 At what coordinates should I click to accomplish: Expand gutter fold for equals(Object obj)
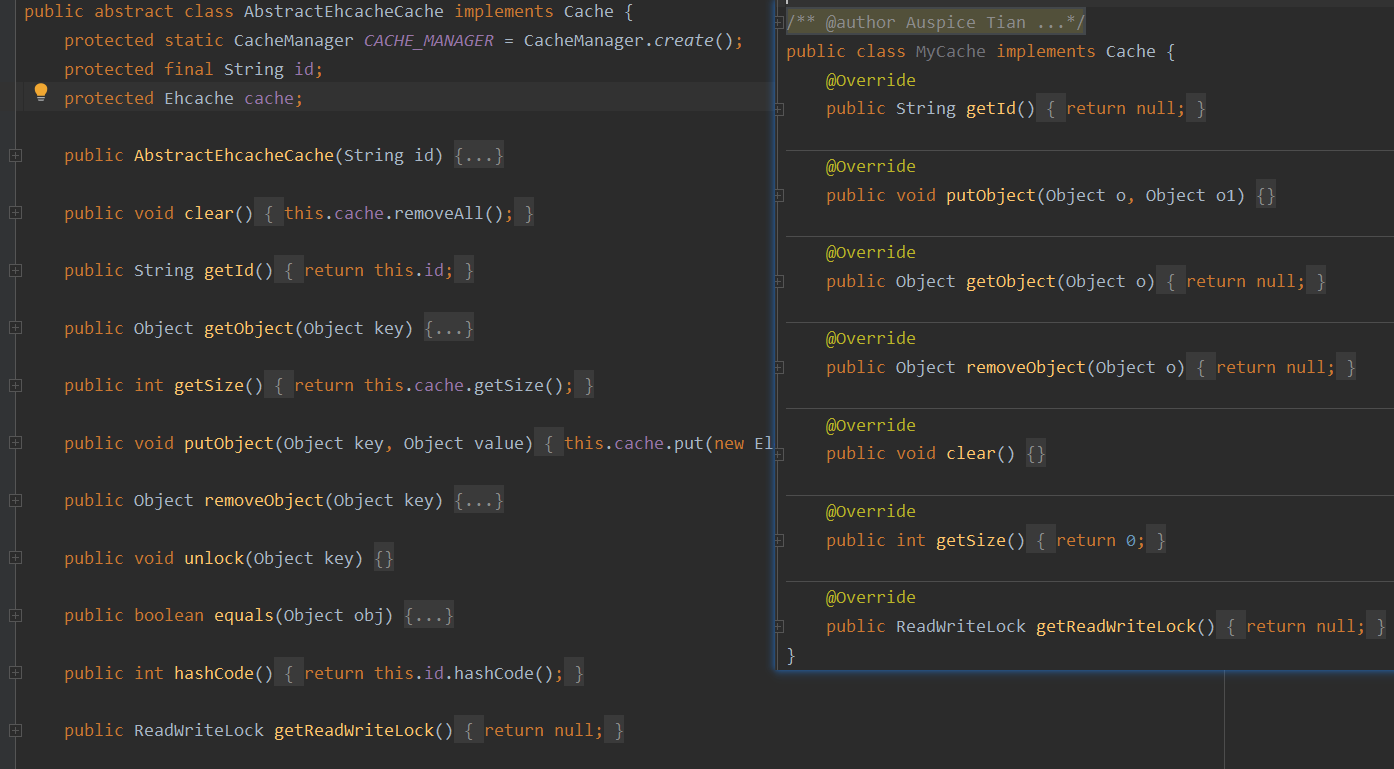tap(15, 615)
